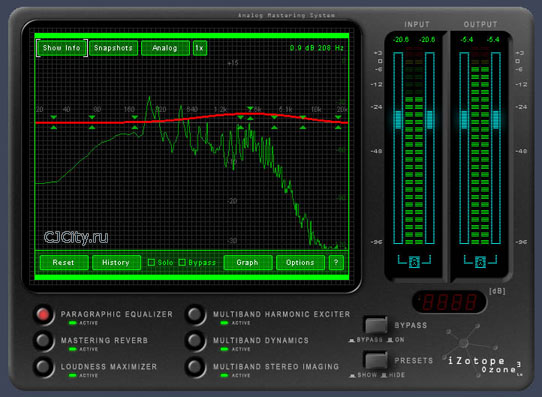Toggle Paragraphic Equalizer active indicator

click(x=73, y=323)
